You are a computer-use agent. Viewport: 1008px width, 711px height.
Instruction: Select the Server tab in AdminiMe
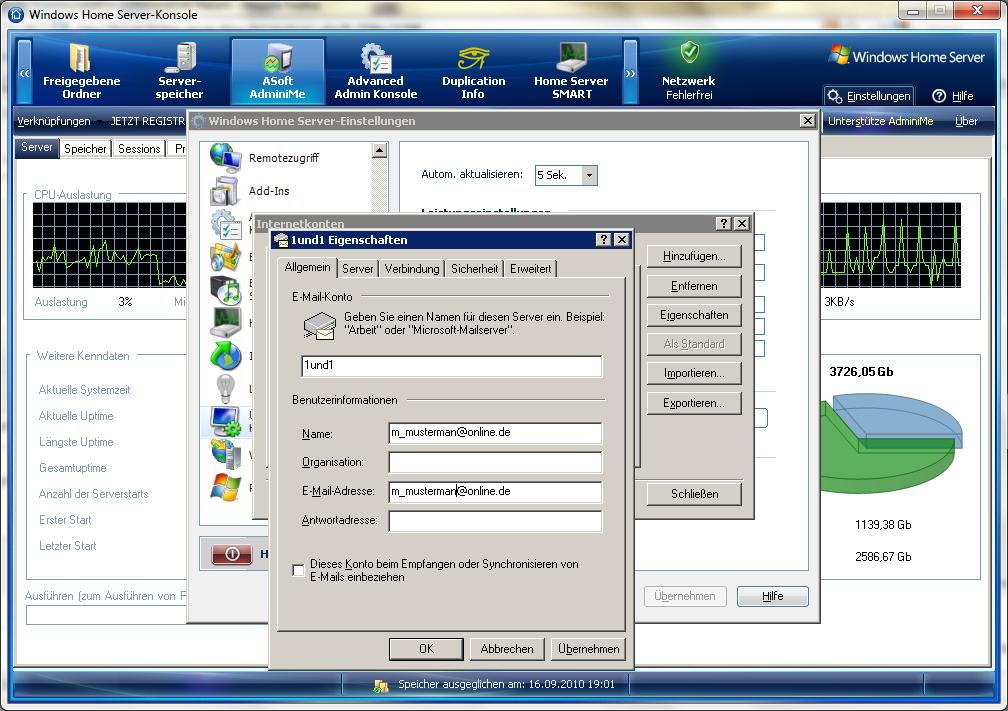coord(37,147)
